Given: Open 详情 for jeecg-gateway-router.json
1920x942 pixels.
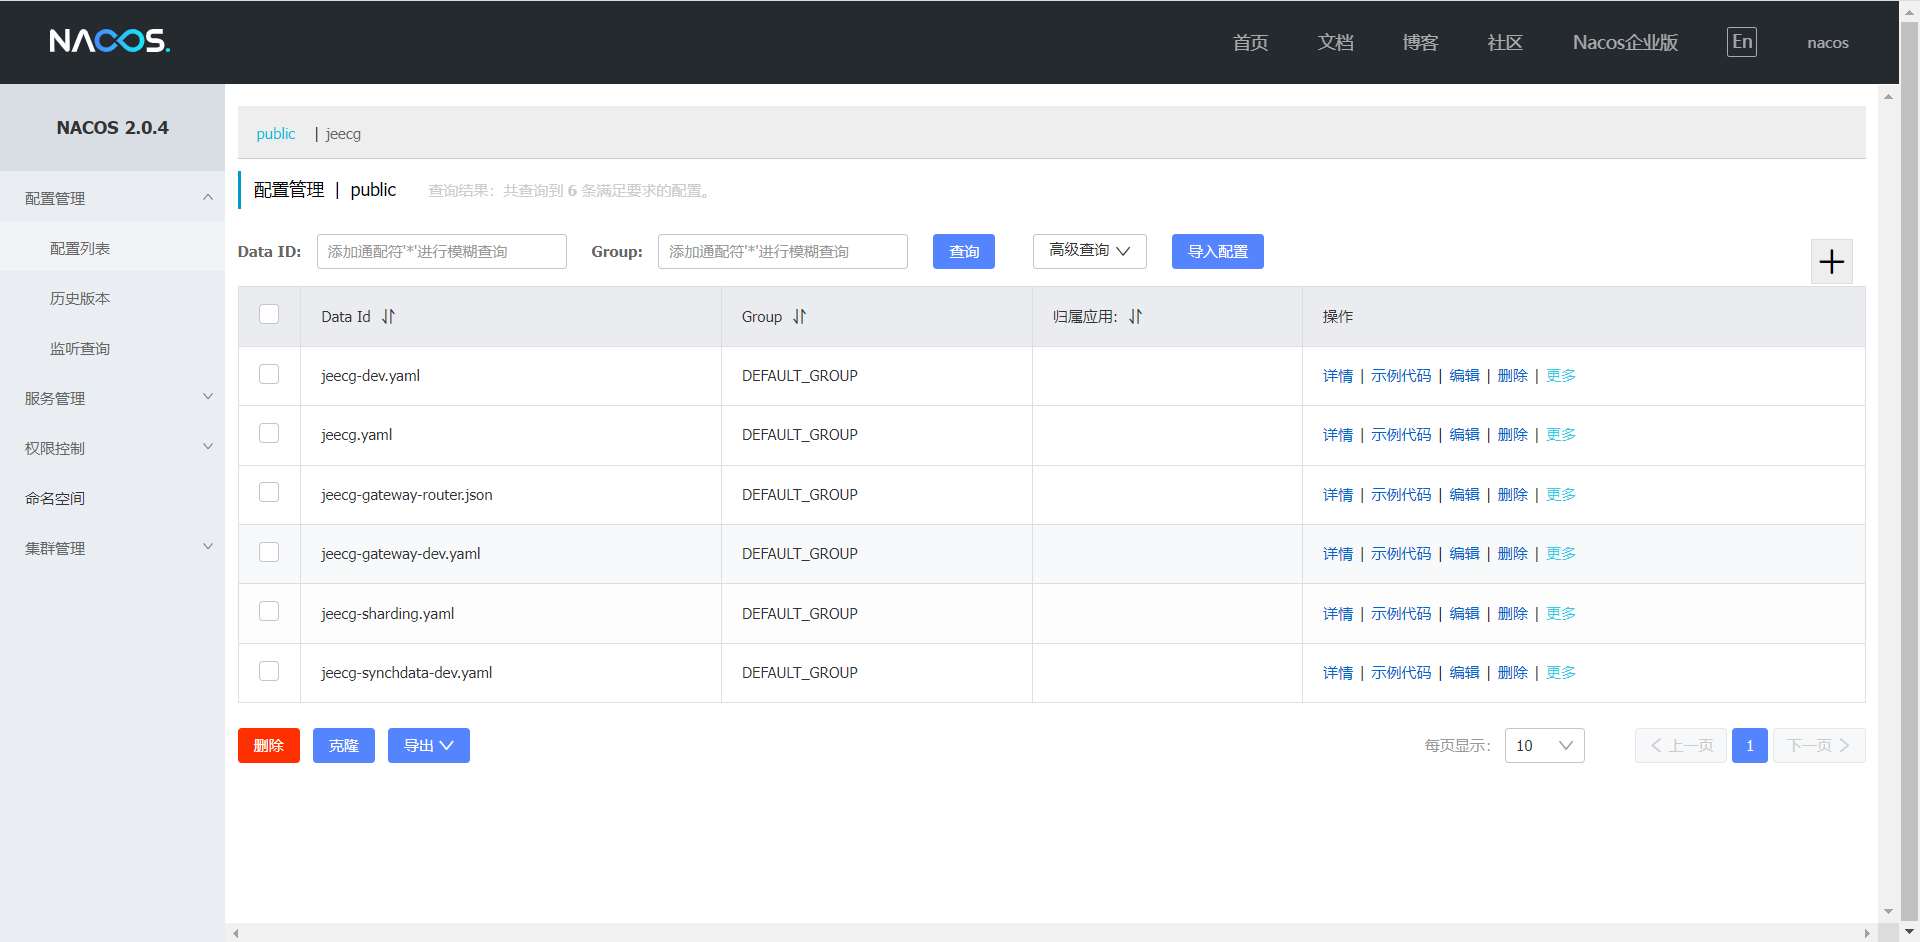Looking at the screenshot, I should tap(1337, 494).
